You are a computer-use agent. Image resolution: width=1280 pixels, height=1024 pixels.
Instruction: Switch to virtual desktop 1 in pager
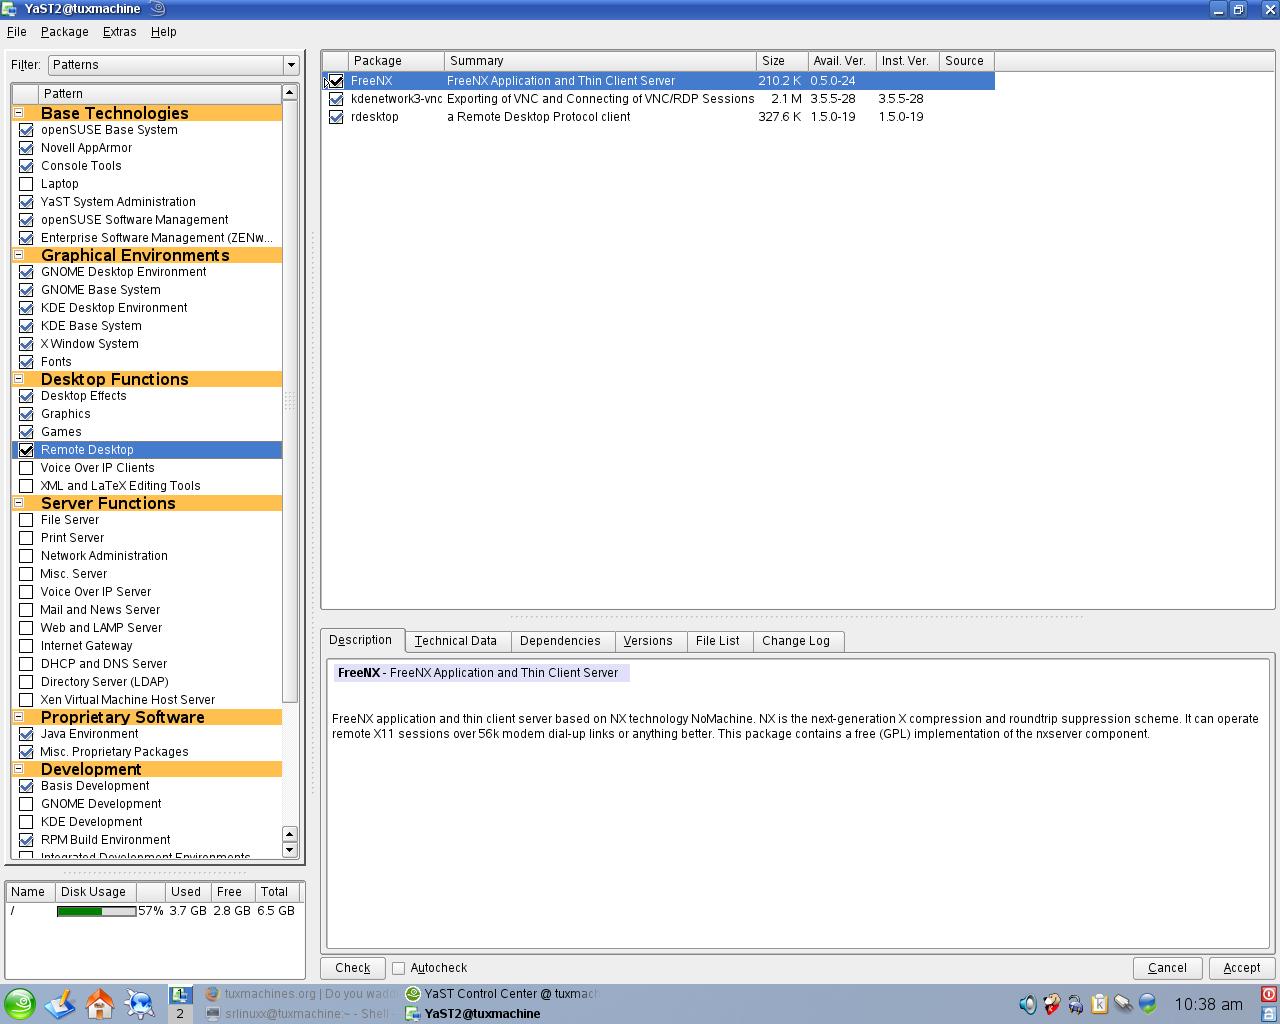click(180, 994)
